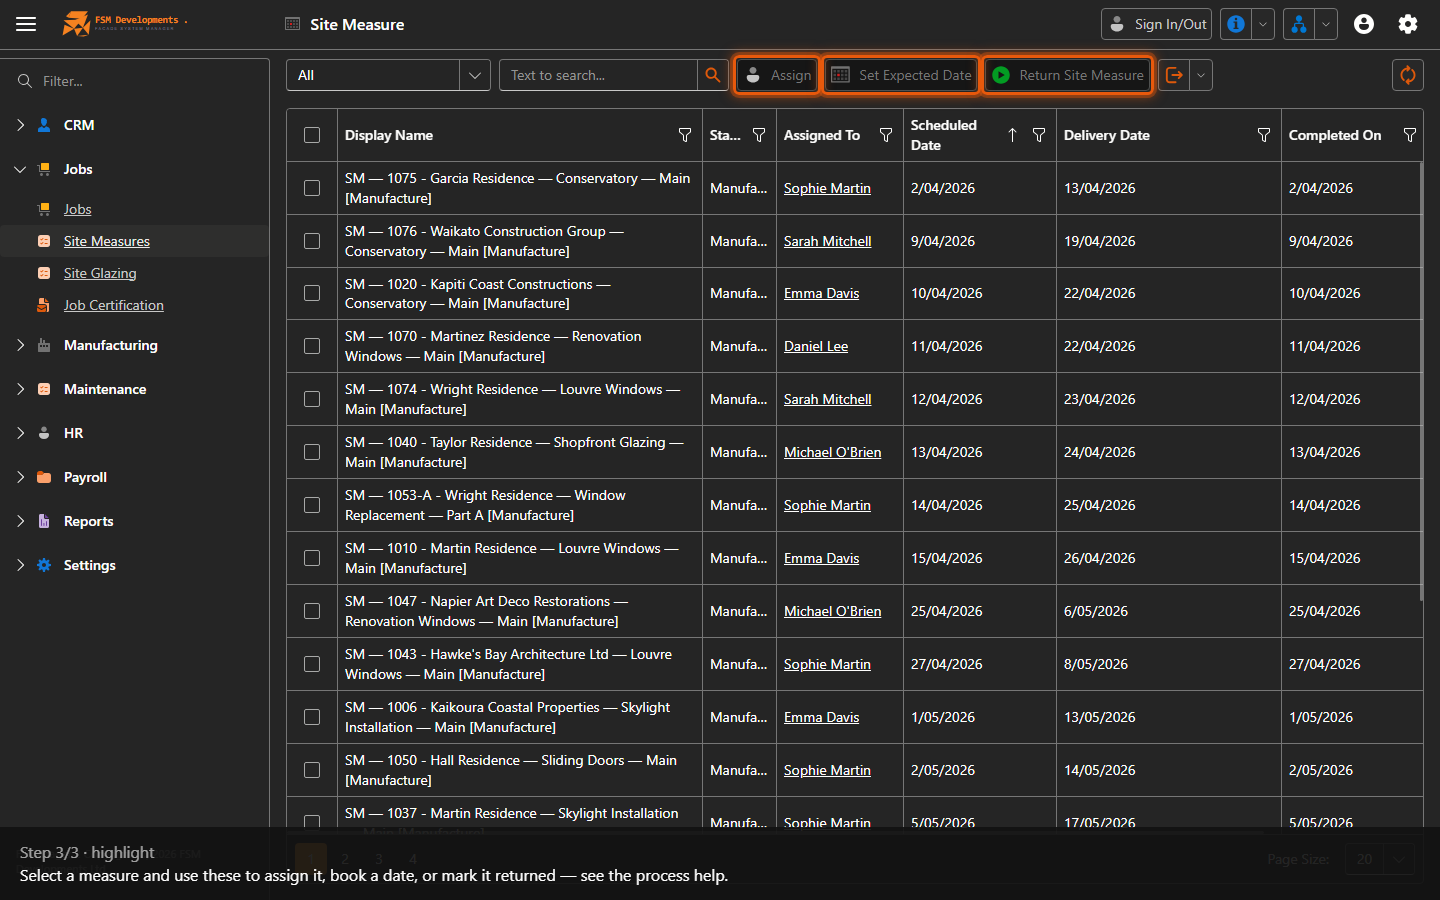Click the FSM Developments logo
Image resolution: width=1440 pixels, height=900 pixels.
pyautogui.click(x=125, y=23)
